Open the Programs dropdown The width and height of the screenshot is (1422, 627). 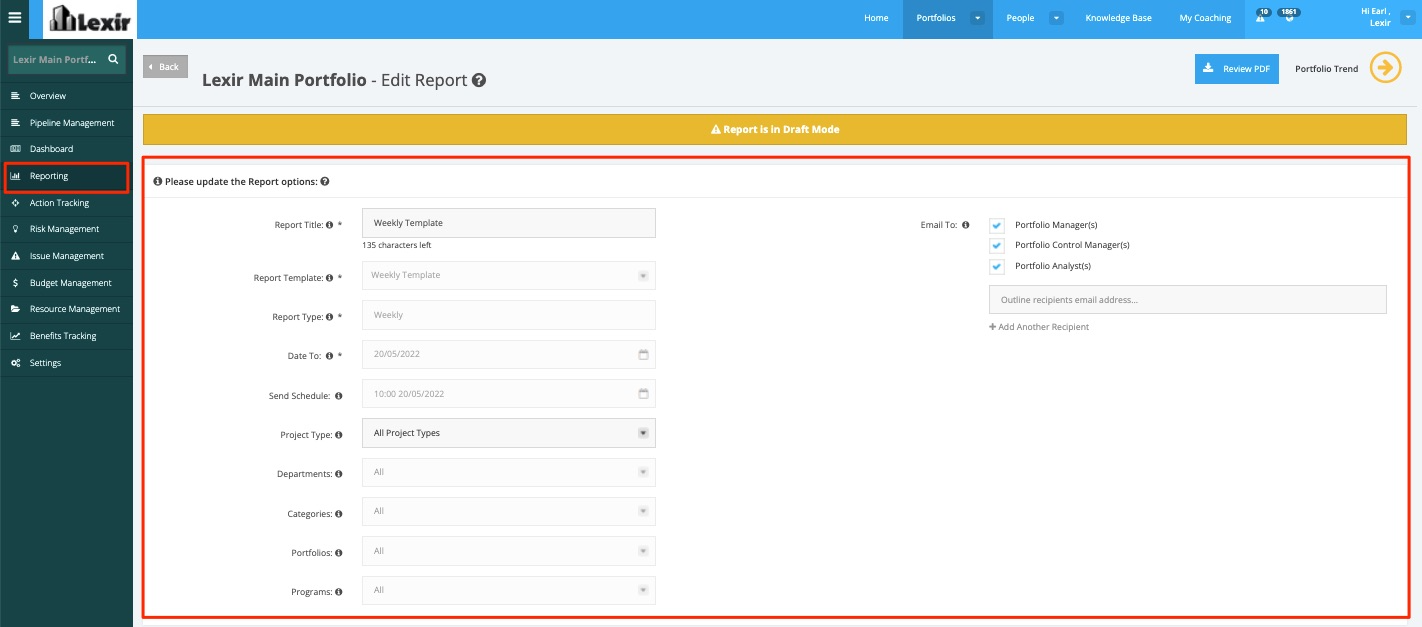coord(509,590)
